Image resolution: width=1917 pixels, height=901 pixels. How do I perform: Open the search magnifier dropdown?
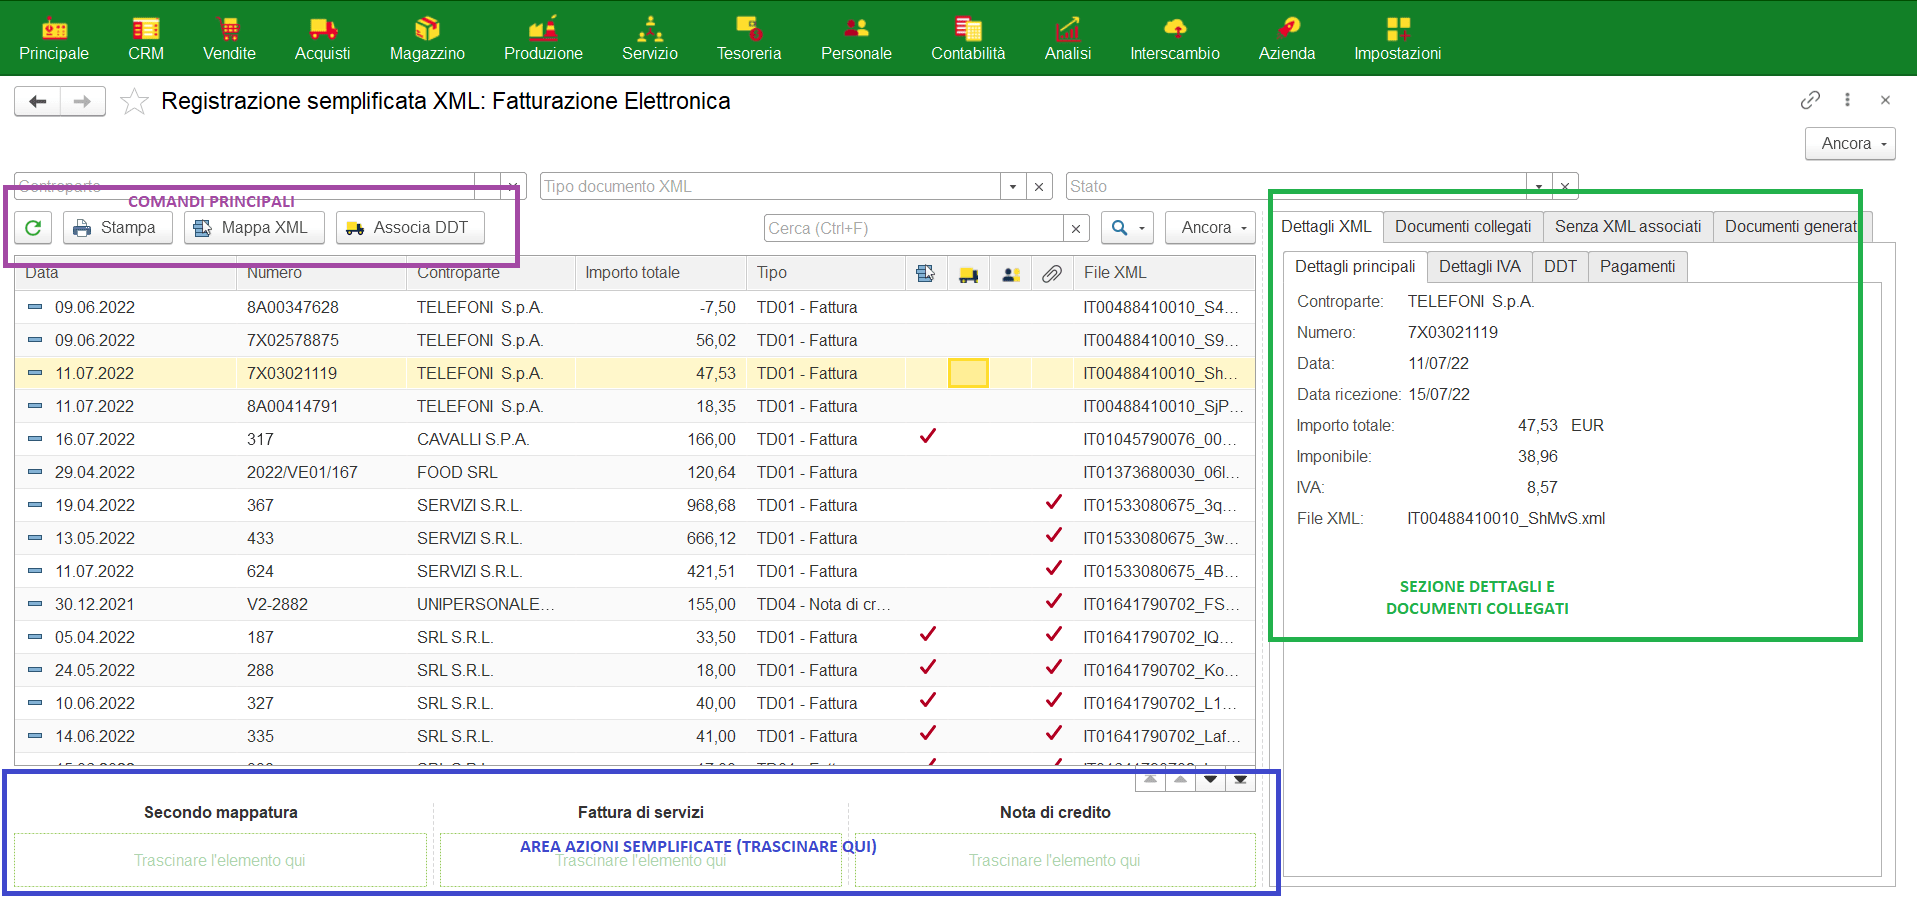click(1128, 228)
